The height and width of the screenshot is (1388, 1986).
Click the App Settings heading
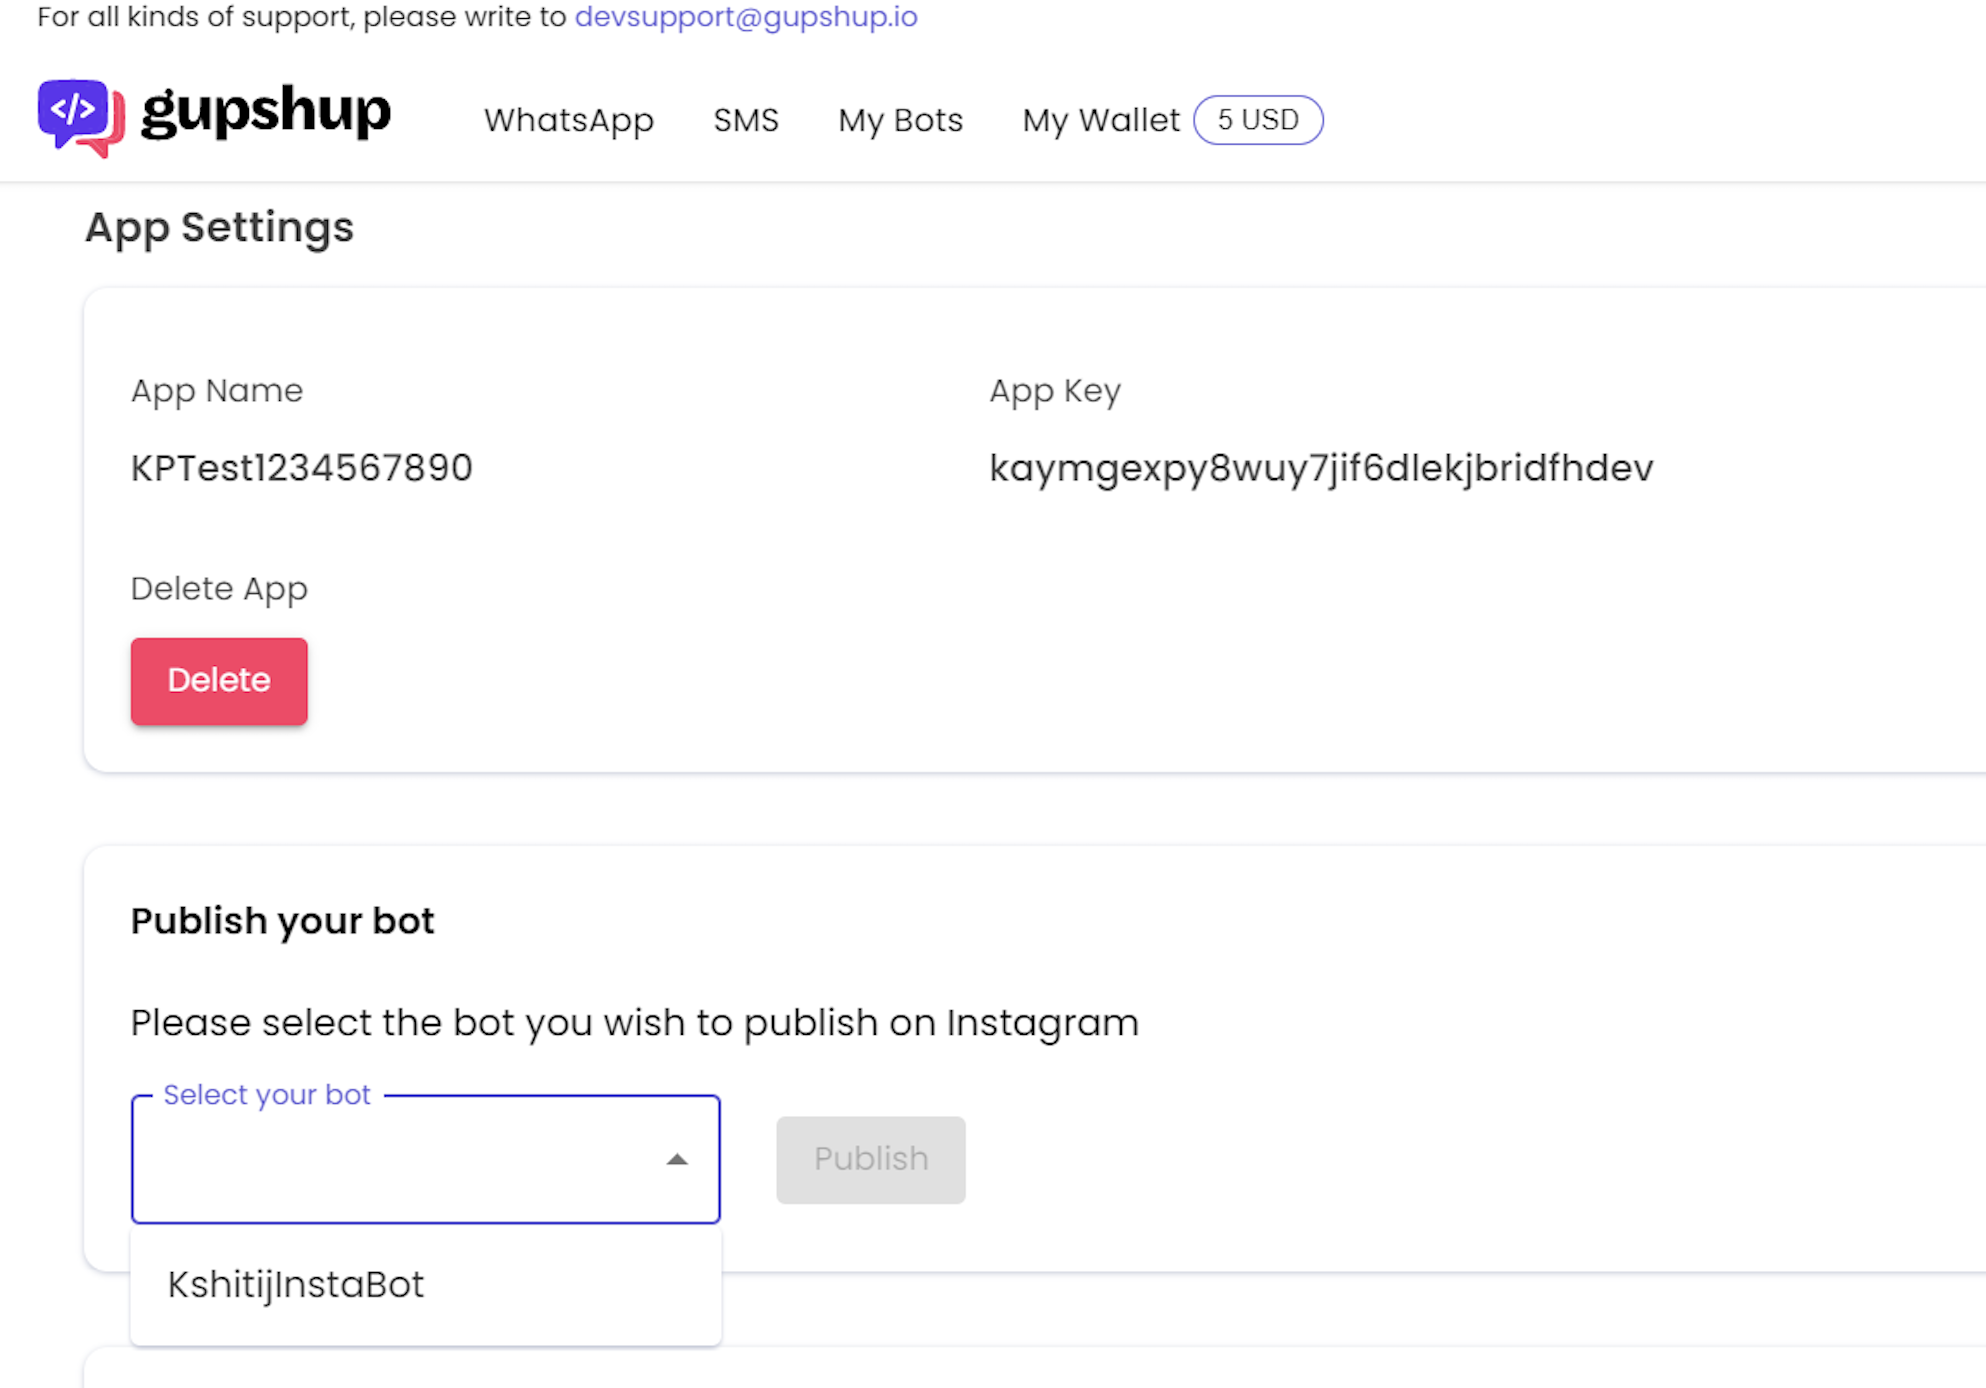219,227
